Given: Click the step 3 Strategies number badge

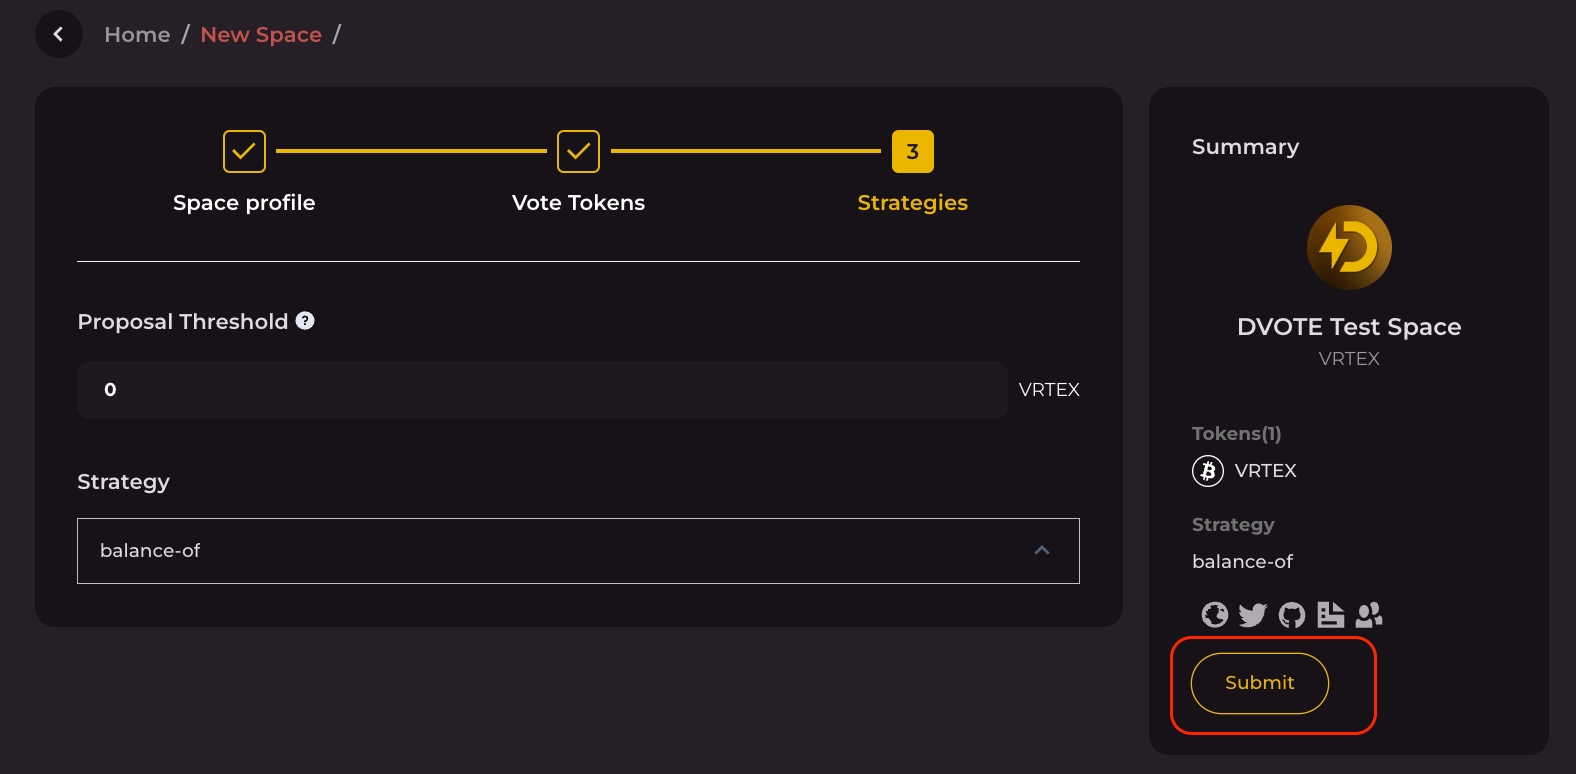Looking at the screenshot, I should pyautogui.click(x=912, y=151).
